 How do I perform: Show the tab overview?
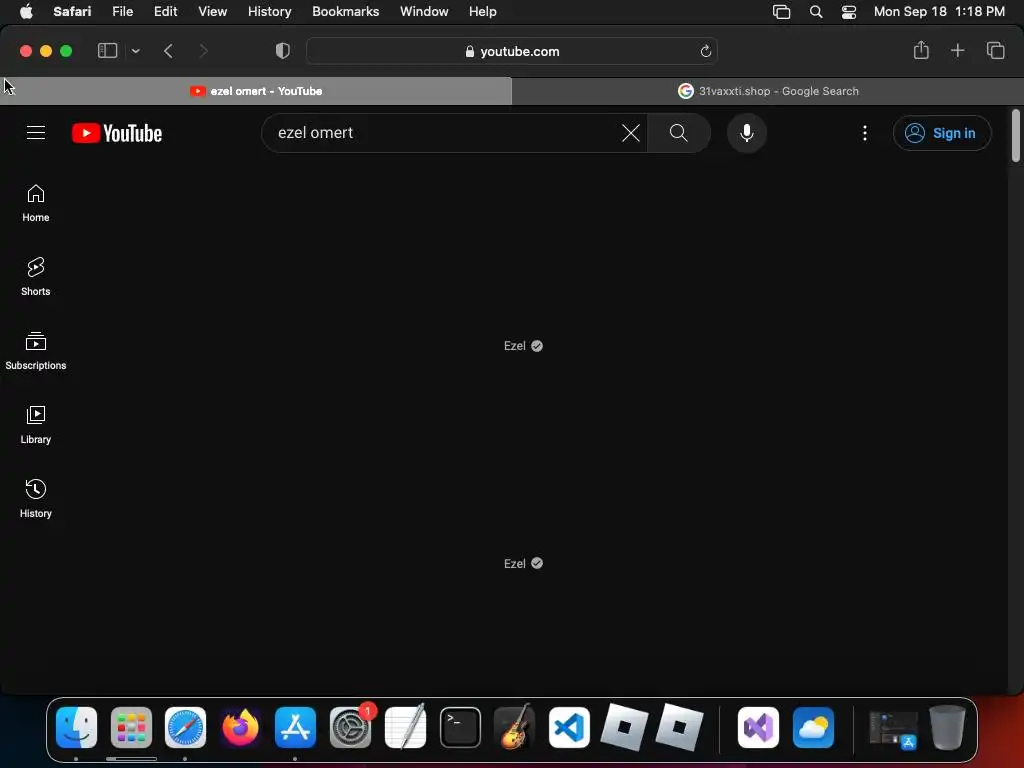pos(995,50)
